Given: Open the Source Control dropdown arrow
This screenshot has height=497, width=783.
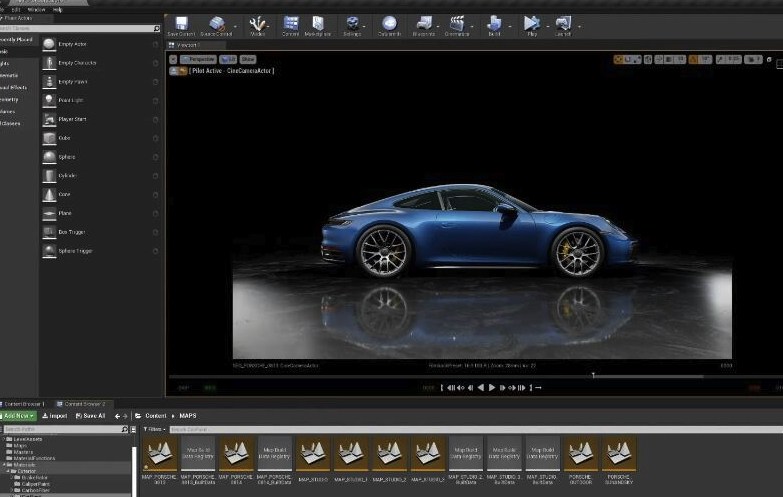Looking at the screenshot, I should [235, 26].
